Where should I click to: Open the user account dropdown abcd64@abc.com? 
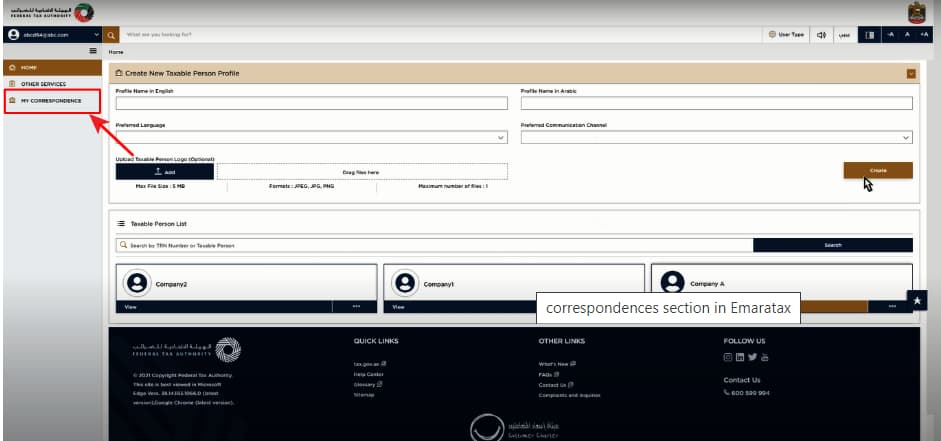pos(52,35)
